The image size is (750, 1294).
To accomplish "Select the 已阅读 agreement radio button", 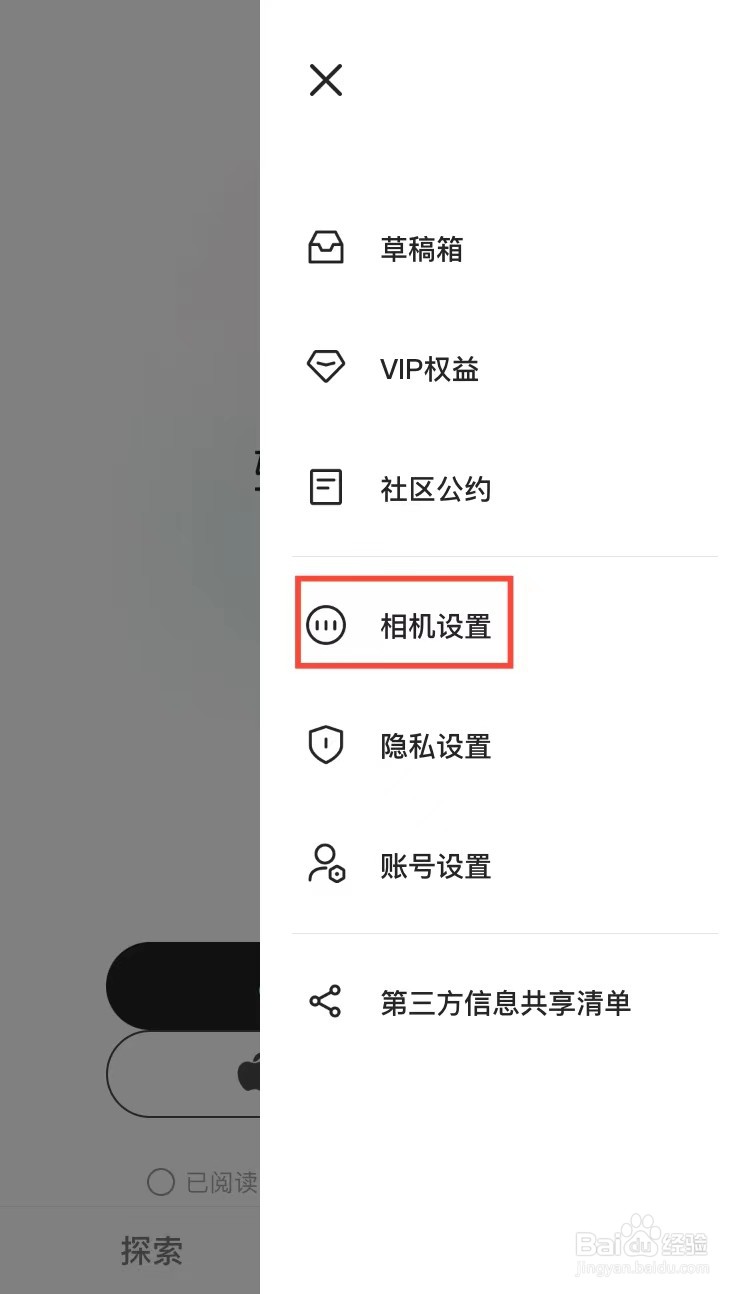I will pyautogui.click(x=161, y=1183).
